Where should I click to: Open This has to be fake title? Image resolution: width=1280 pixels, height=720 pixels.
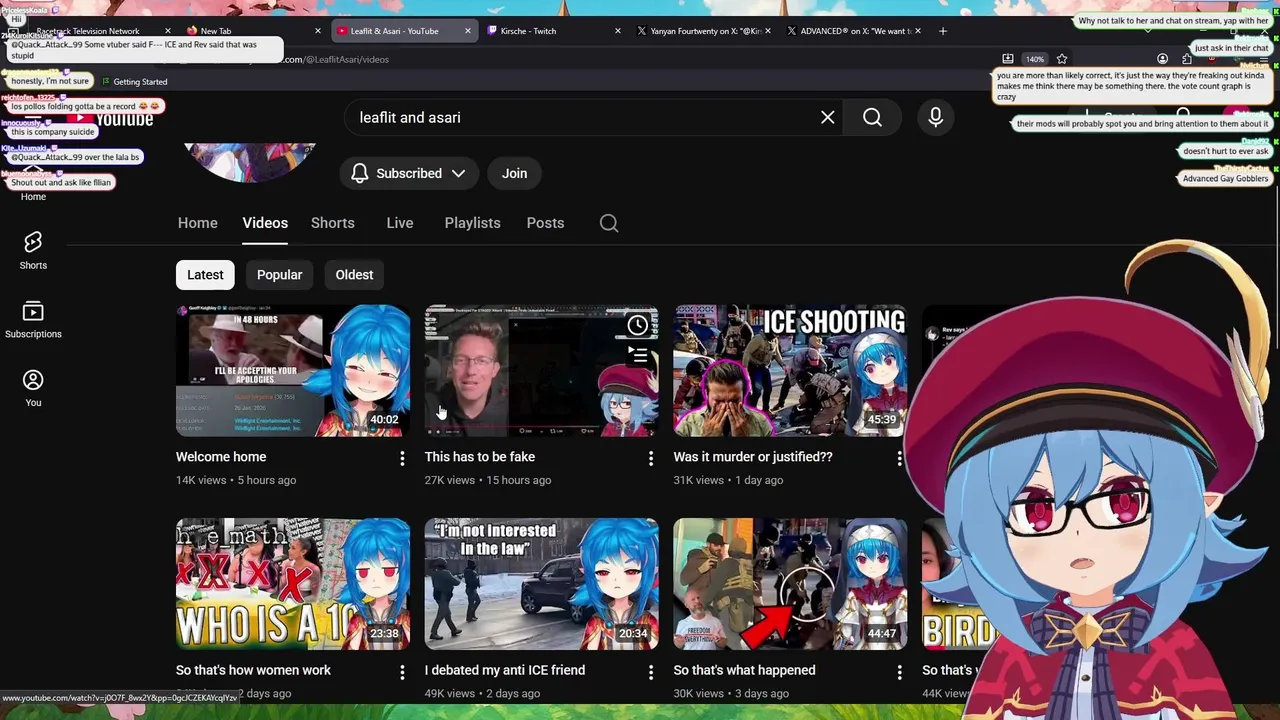(480, 457)
